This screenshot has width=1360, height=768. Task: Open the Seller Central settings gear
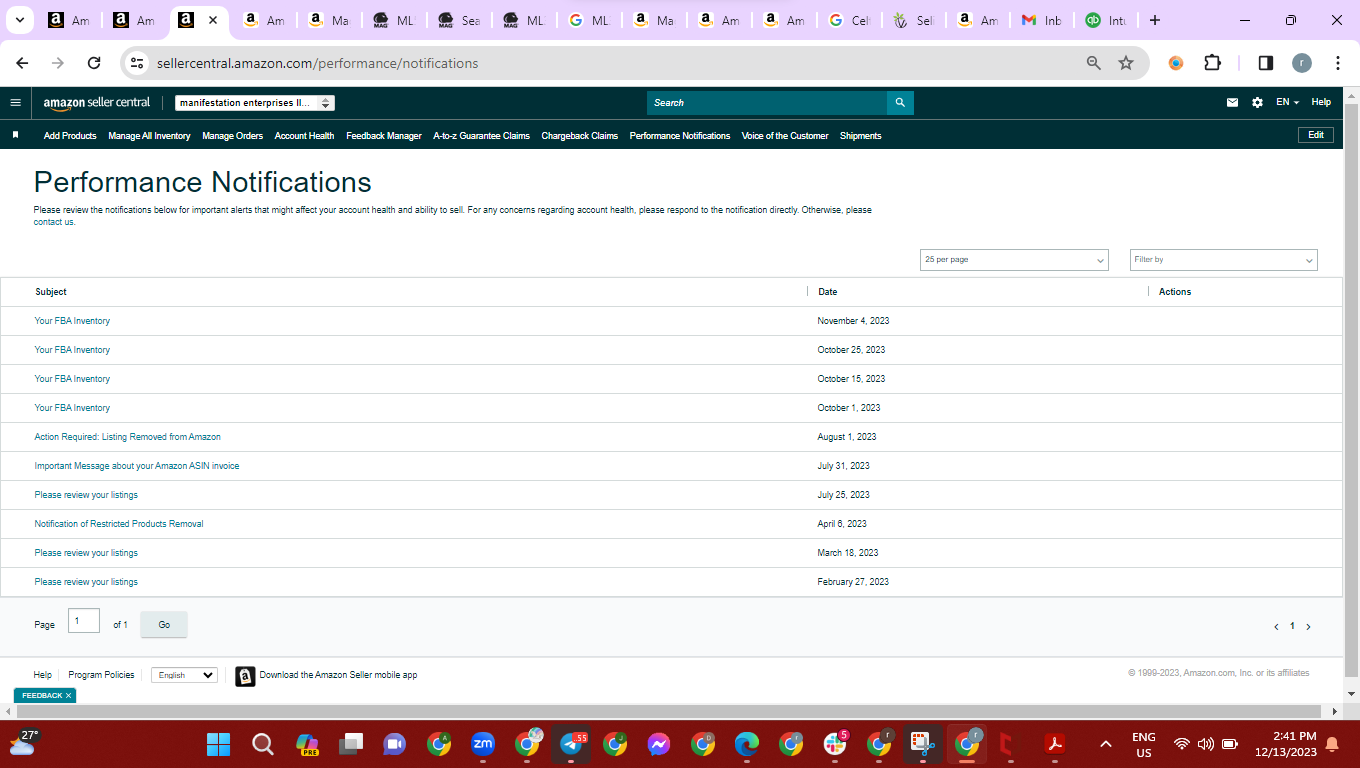click(x=1257, y=102)
